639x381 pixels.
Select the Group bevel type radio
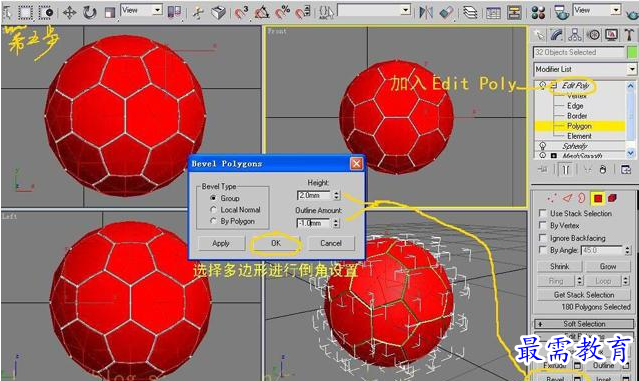click(213, 198)
